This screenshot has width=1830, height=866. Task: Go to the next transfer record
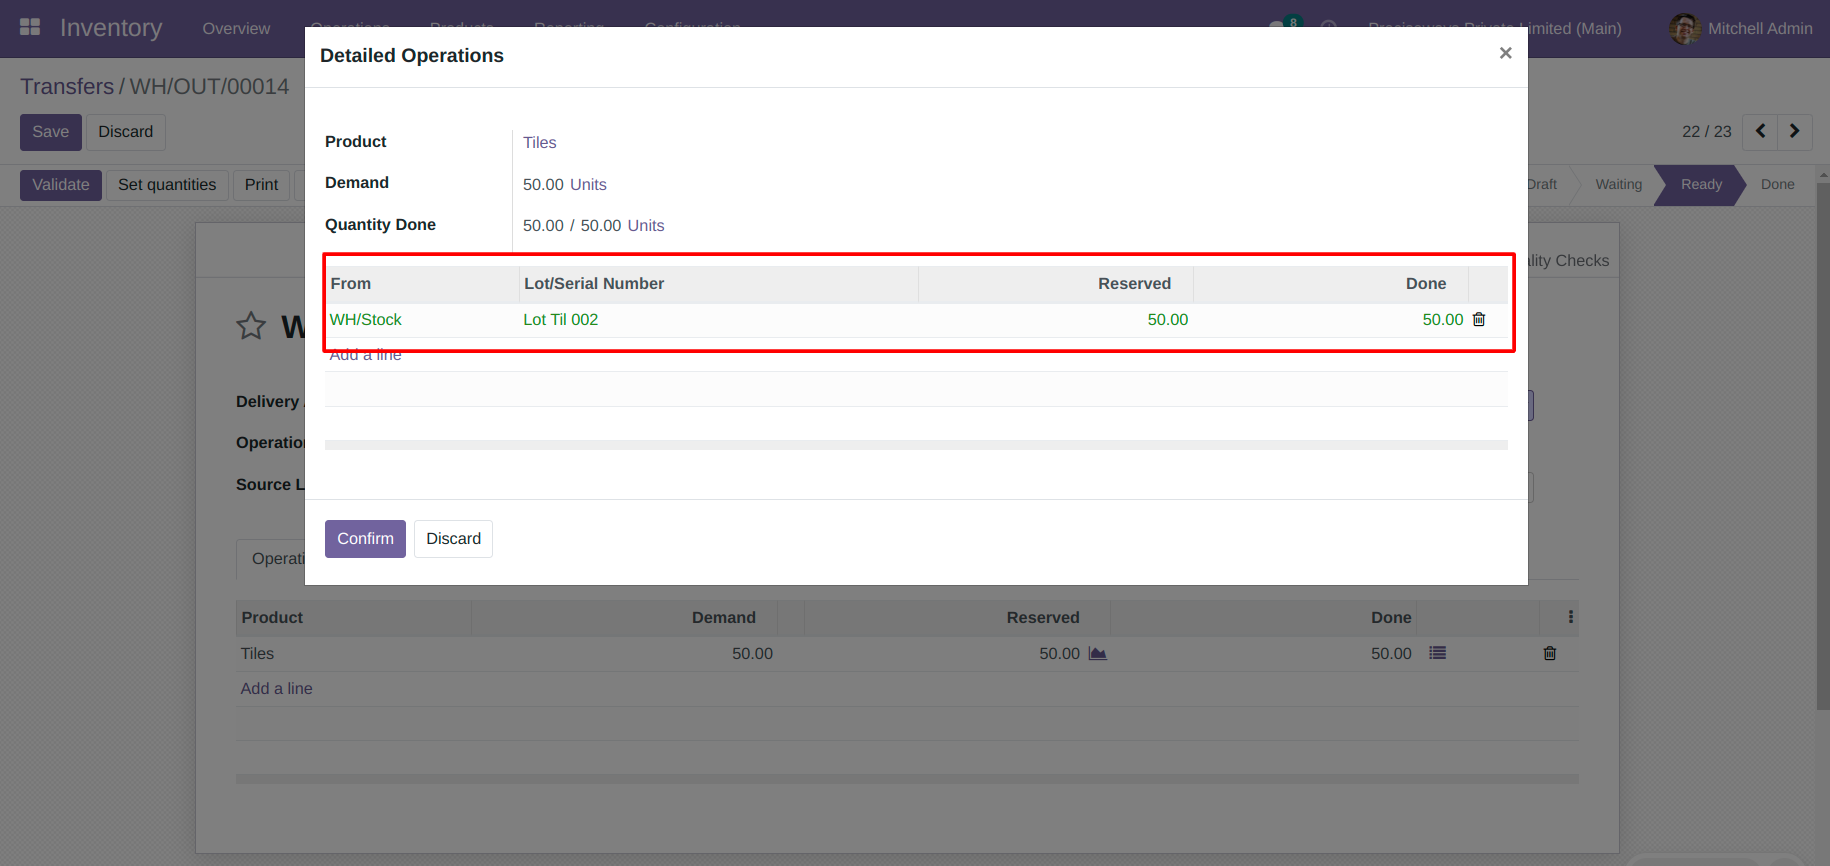[x=1795, y=131]
